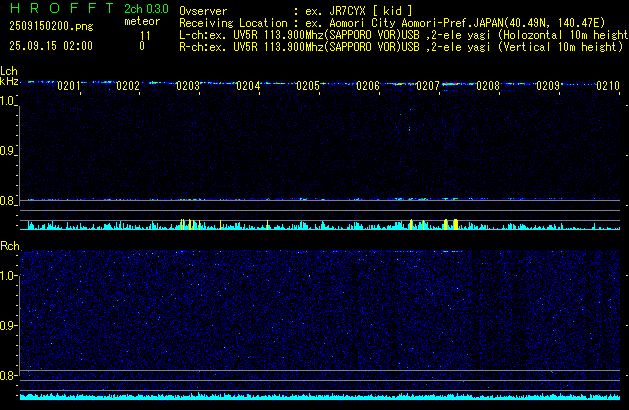Viewport: 629px width, 410px height.
Task: Click the cyan level graph at Rch bottom
Action: (320, 397)
